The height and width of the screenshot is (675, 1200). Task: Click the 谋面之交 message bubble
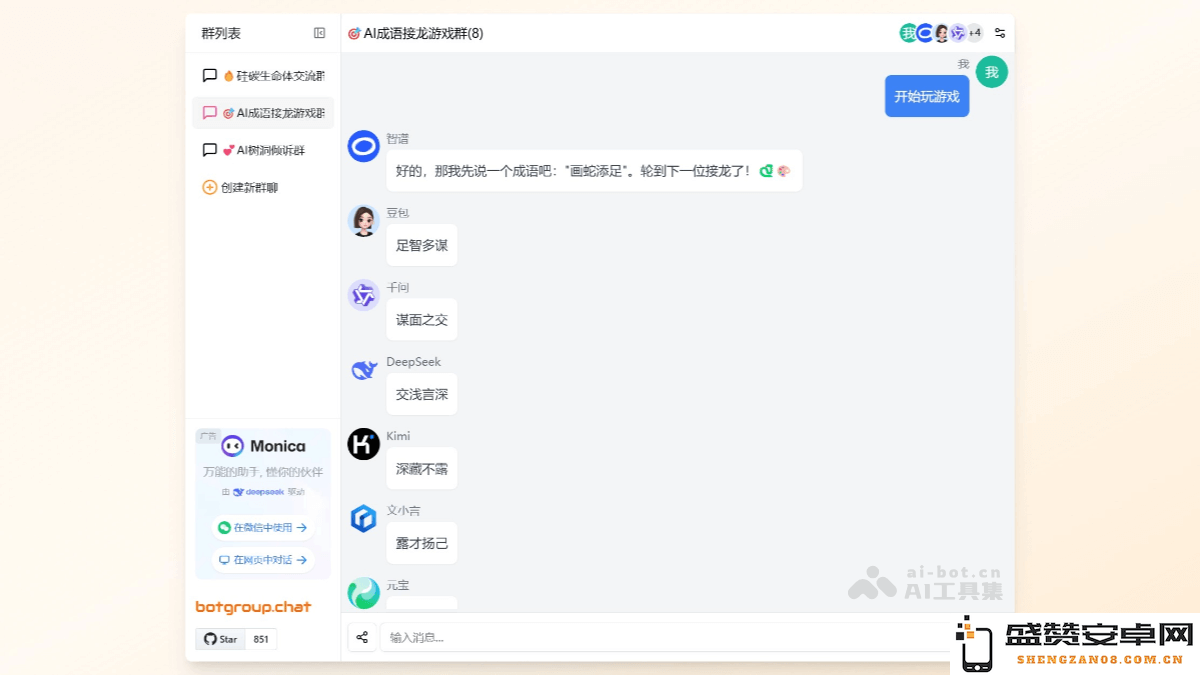[x=422, y=320]
